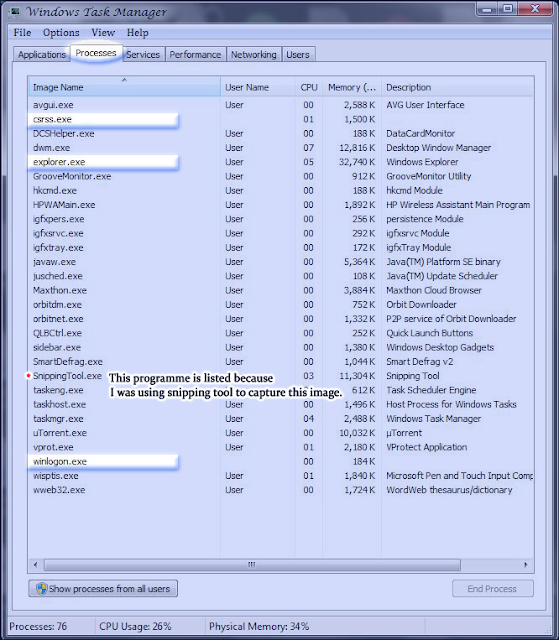Select the javaw.exe process
This screenshot has height=640, width=559.
[281, 262]
